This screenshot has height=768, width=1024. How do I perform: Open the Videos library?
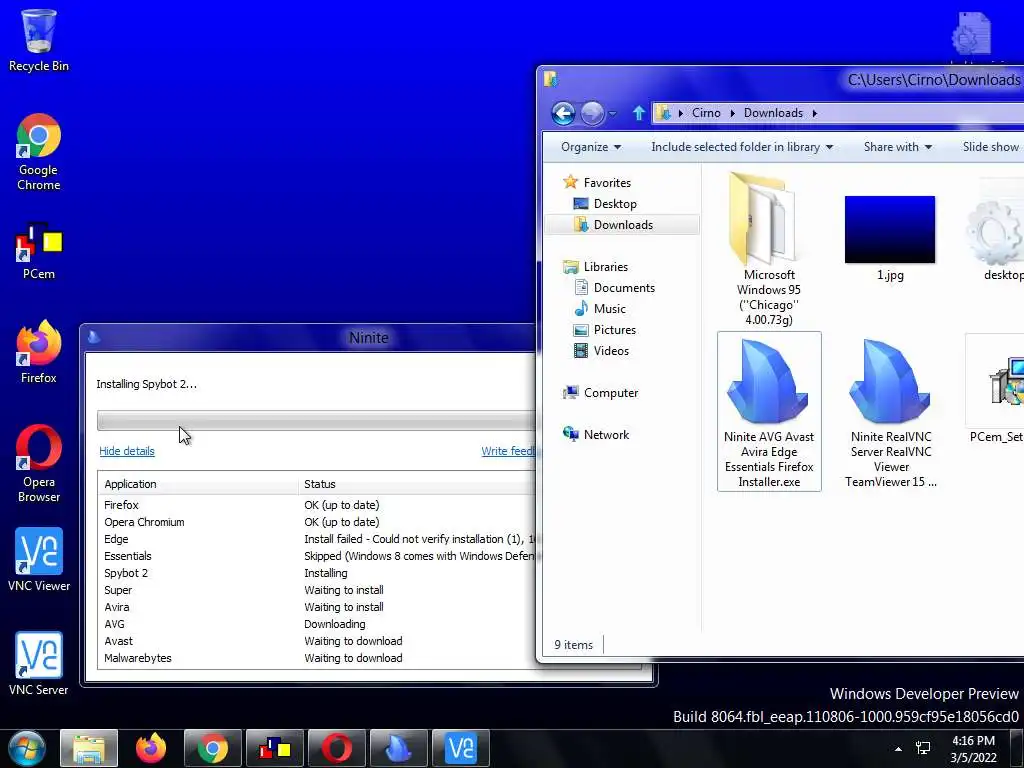click(x=601, y=351)
